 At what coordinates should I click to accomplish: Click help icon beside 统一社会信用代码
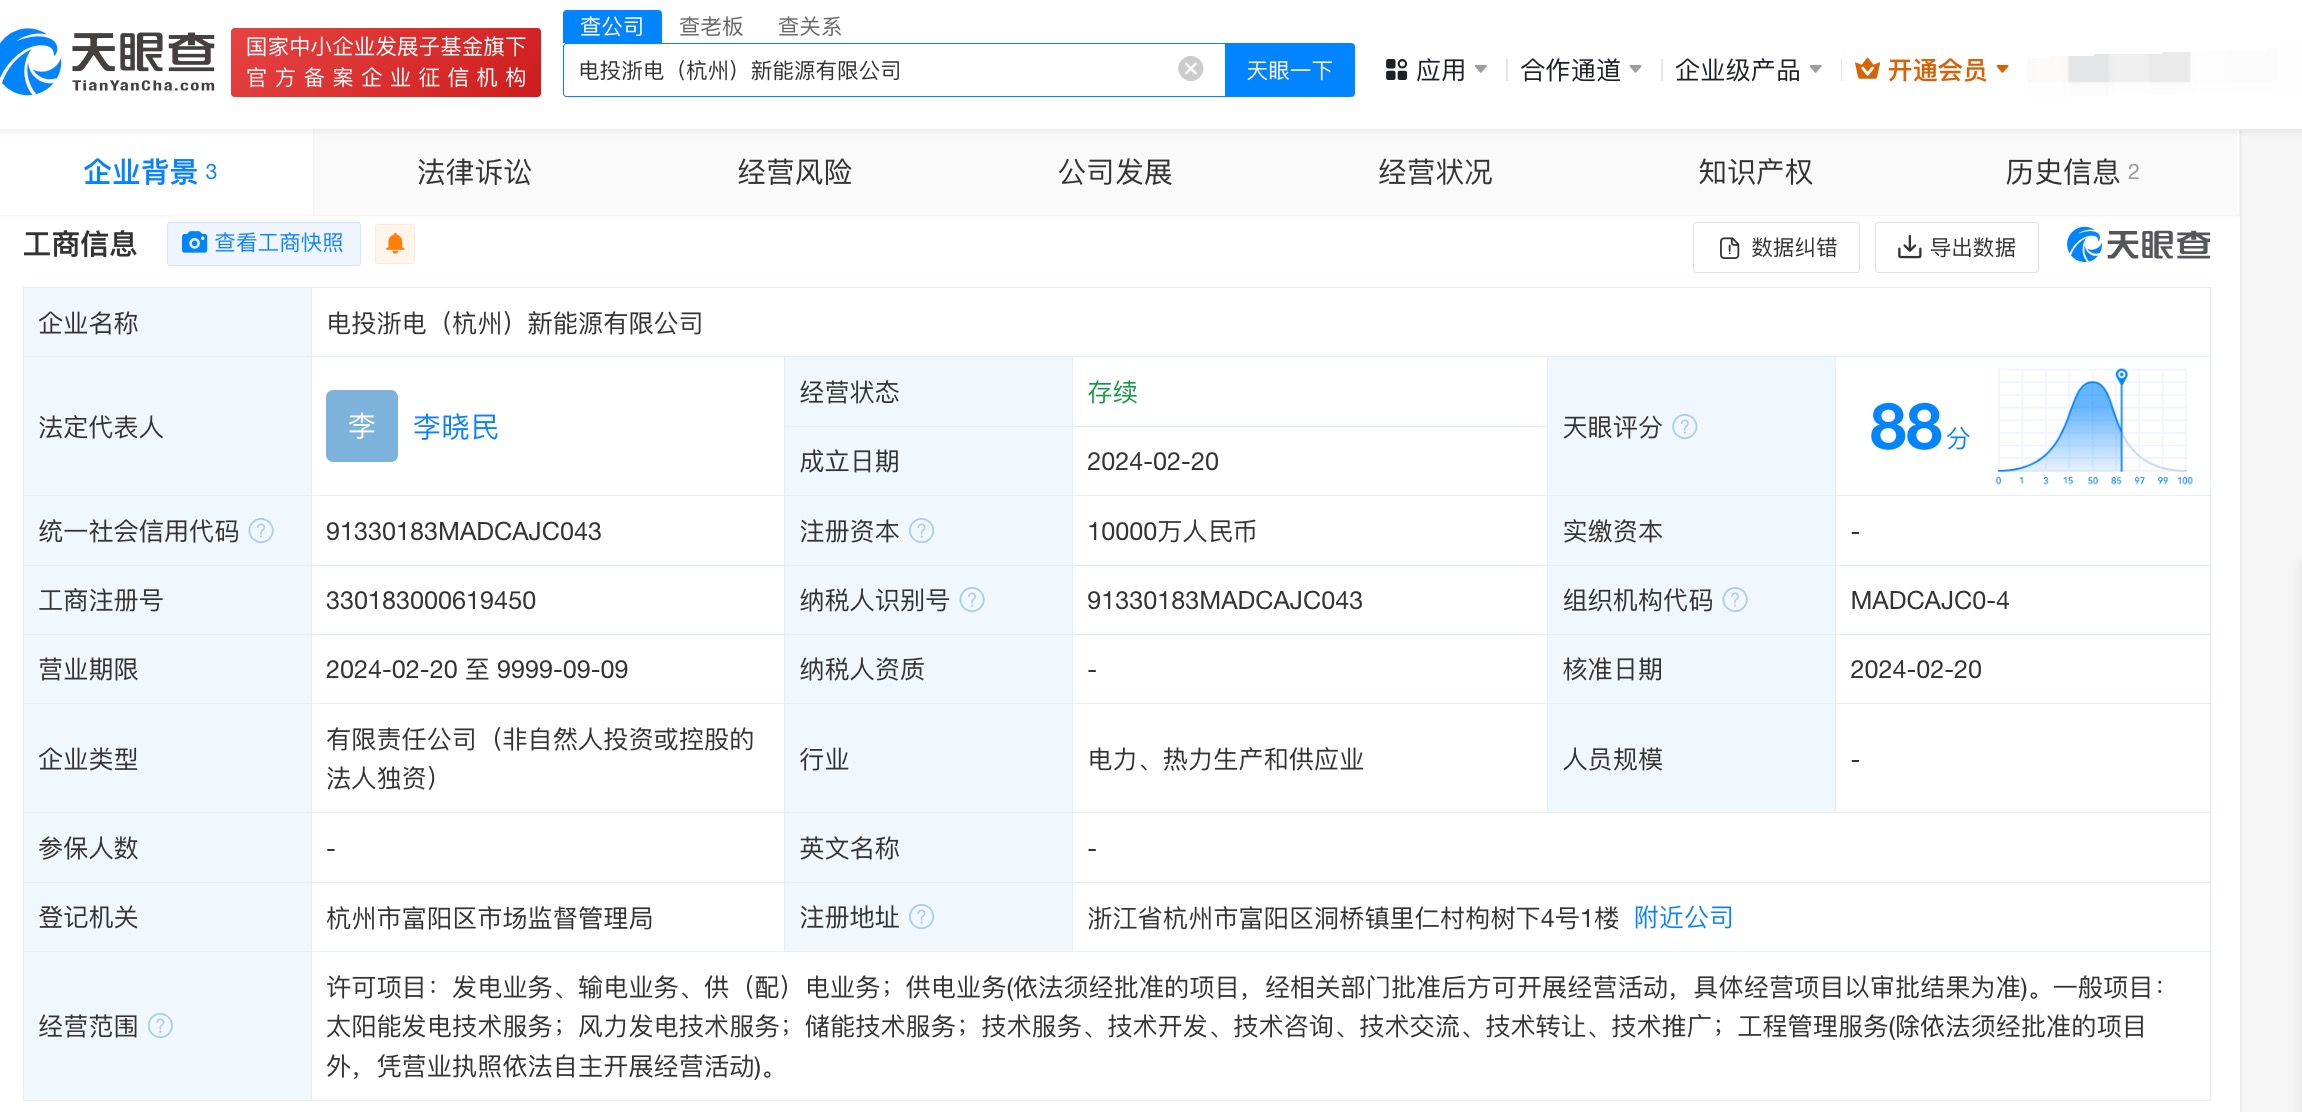pyautogui.click(x=261, y=531)
